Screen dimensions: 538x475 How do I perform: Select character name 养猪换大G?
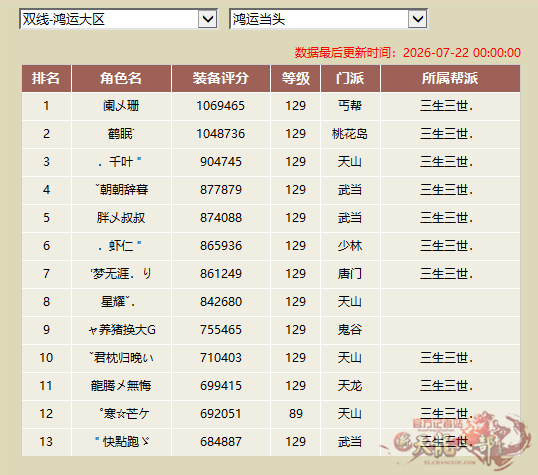122,330
